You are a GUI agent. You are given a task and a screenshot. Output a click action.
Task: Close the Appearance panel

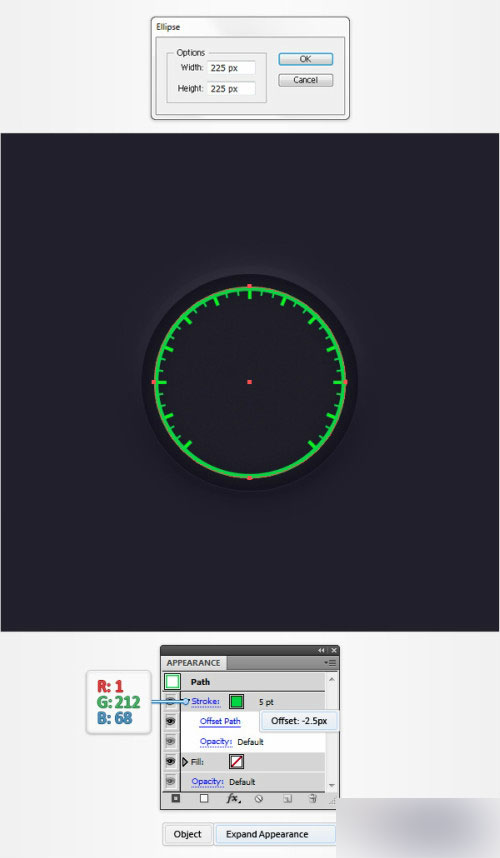[334, 650]
